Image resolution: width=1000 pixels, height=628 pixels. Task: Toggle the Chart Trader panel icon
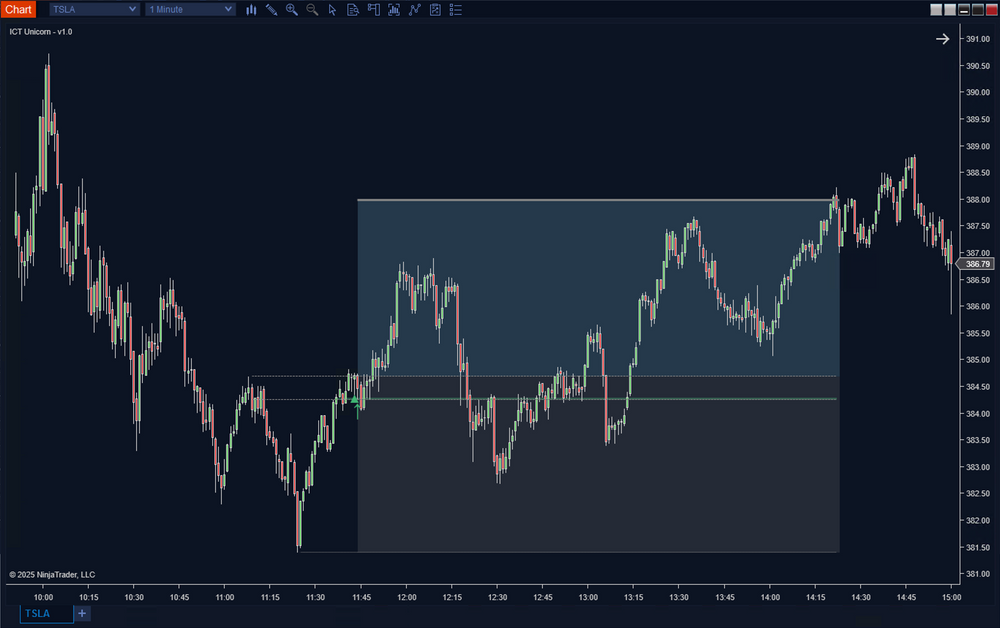[374, 9]
